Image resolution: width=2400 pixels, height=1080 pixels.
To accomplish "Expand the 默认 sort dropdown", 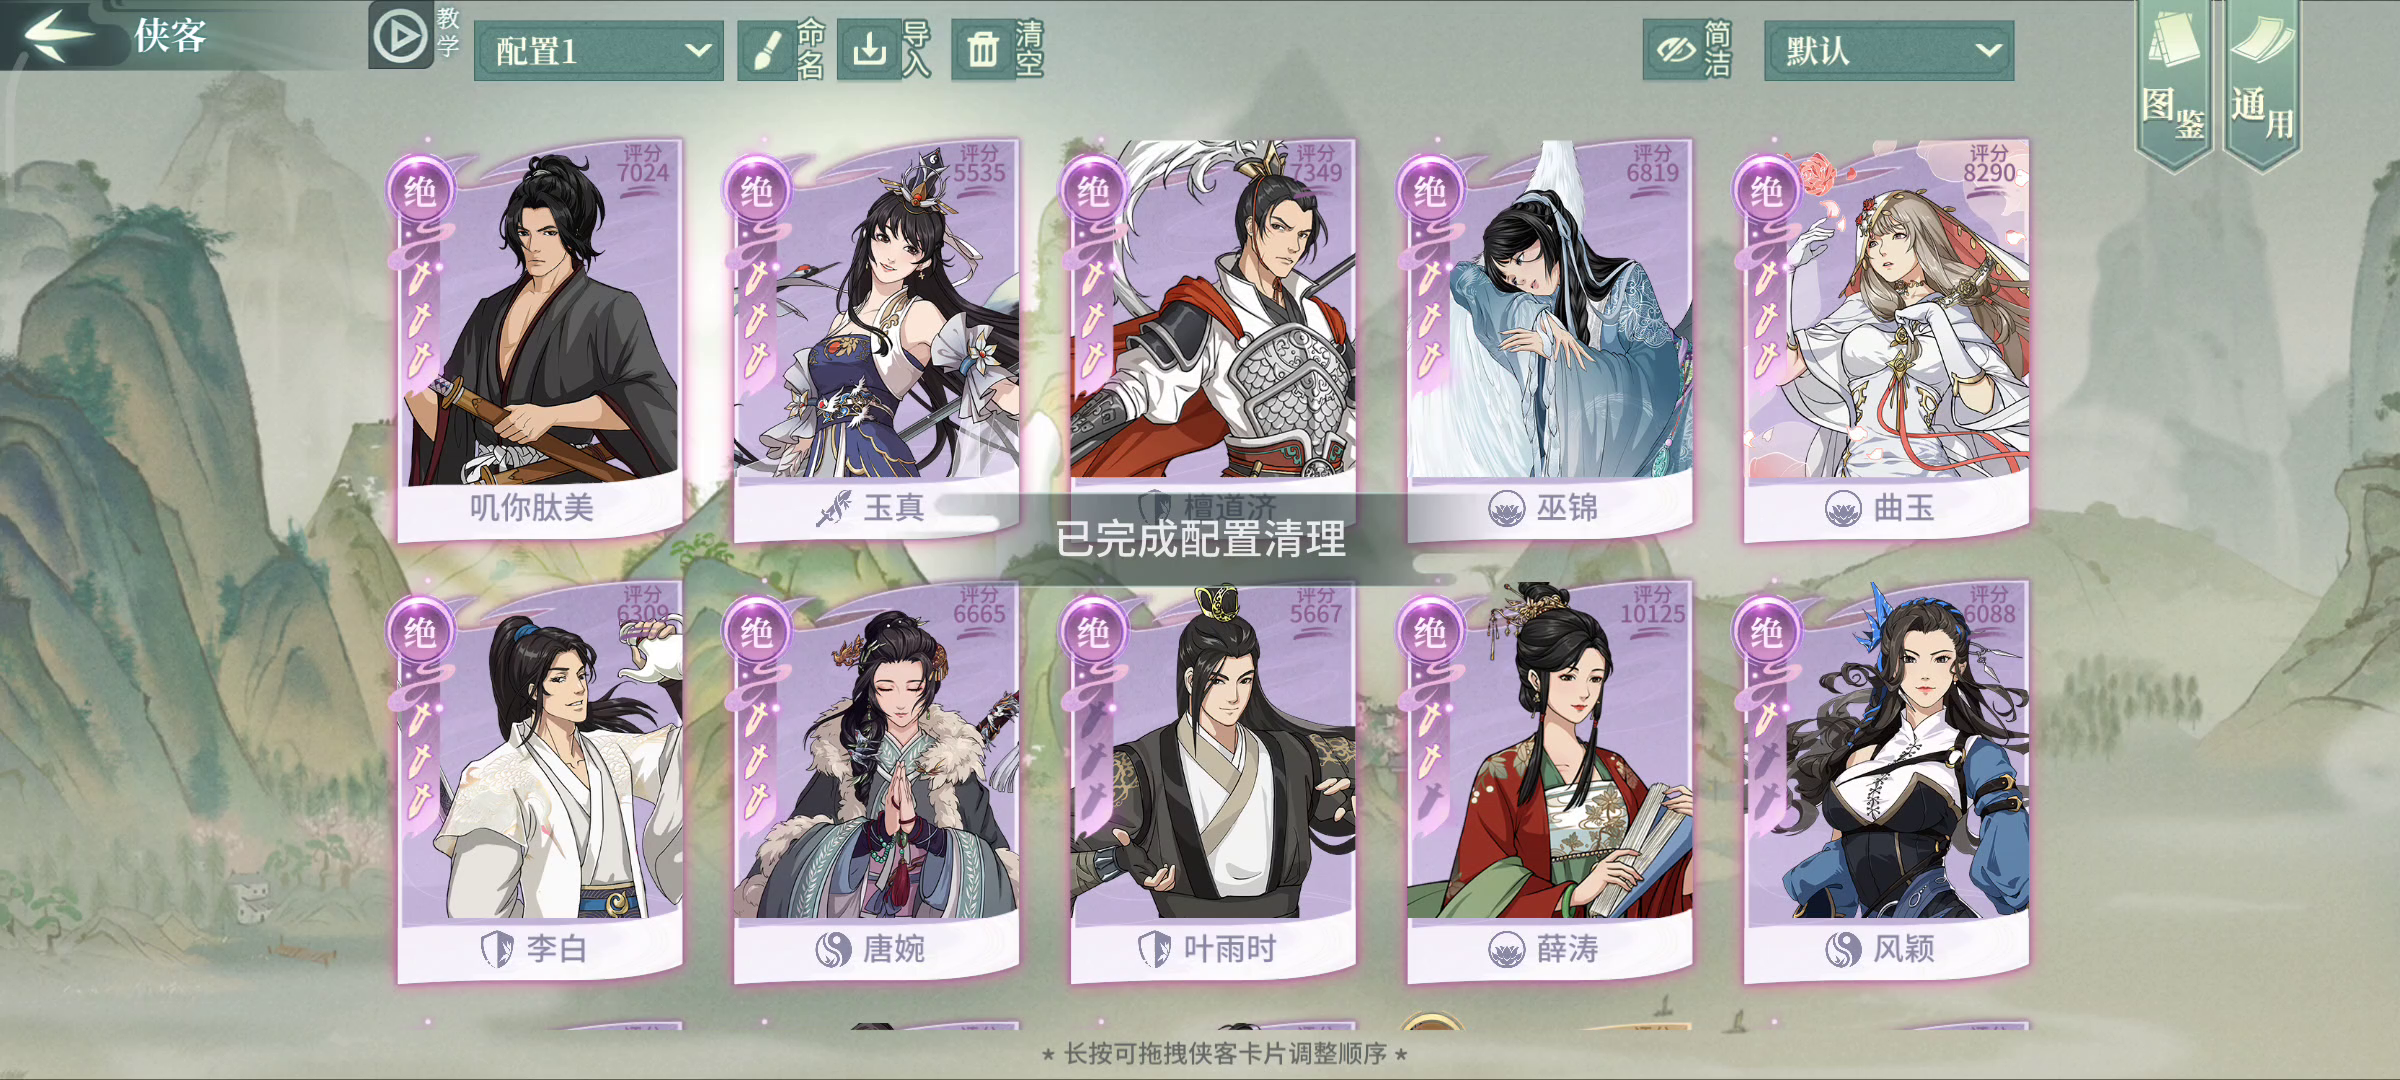I will pyautogui.click(x=1889, y=50).
